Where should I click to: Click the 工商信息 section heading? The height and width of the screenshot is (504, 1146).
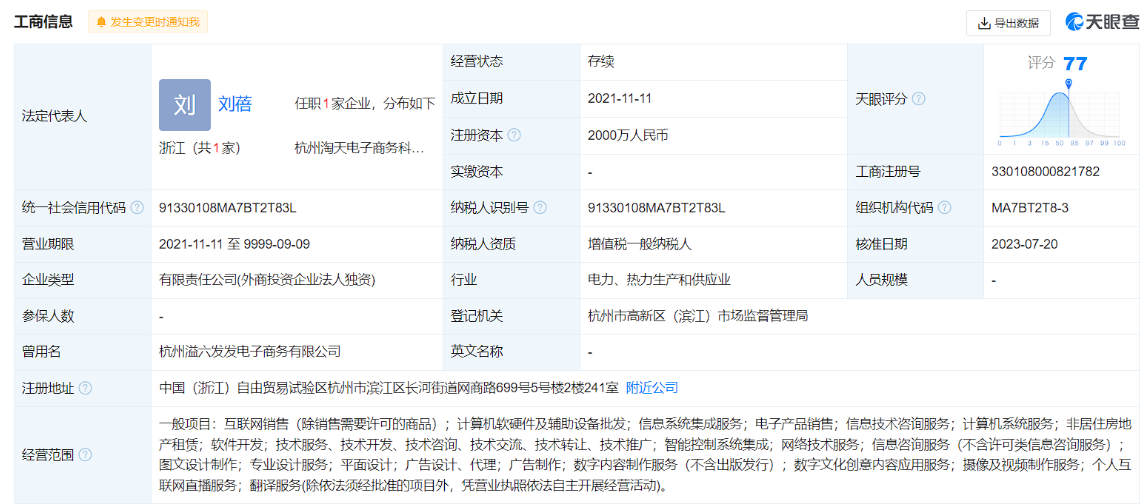tap(43, 22)
